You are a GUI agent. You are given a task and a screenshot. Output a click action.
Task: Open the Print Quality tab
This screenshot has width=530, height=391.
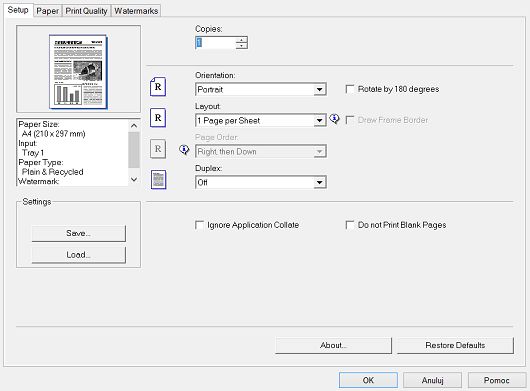pyautogui.click(x=86, y=11)
